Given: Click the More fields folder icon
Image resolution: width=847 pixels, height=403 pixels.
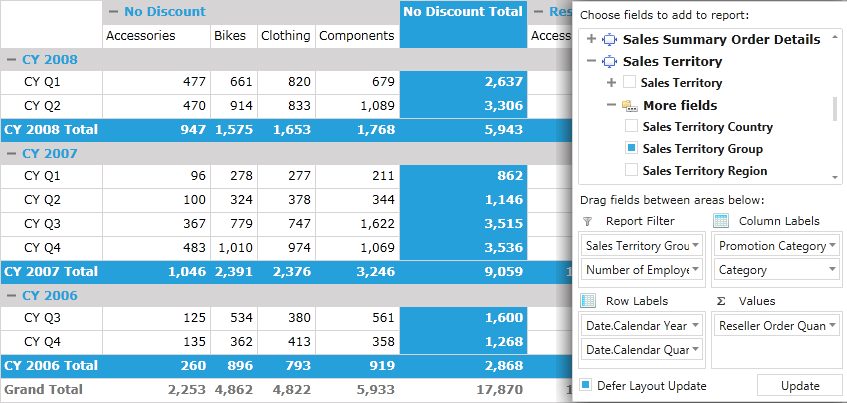Looking at the screenshot, I should pos(629,105).
